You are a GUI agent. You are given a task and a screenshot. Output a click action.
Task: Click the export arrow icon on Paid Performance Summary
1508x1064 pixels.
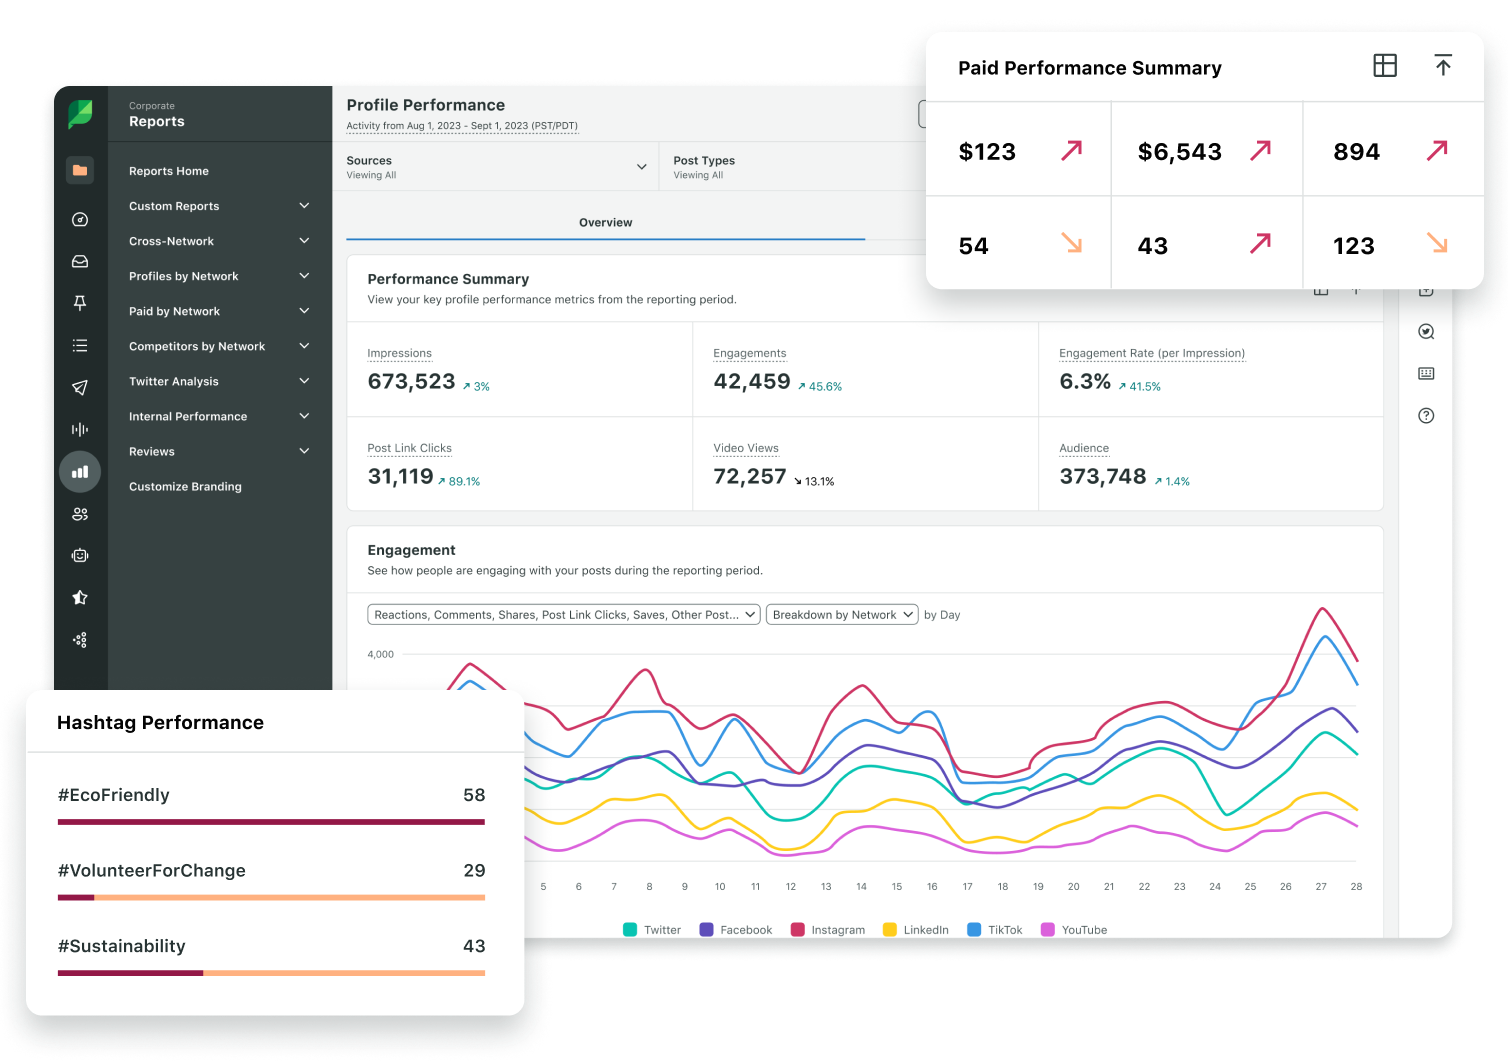coord(1443,65)
